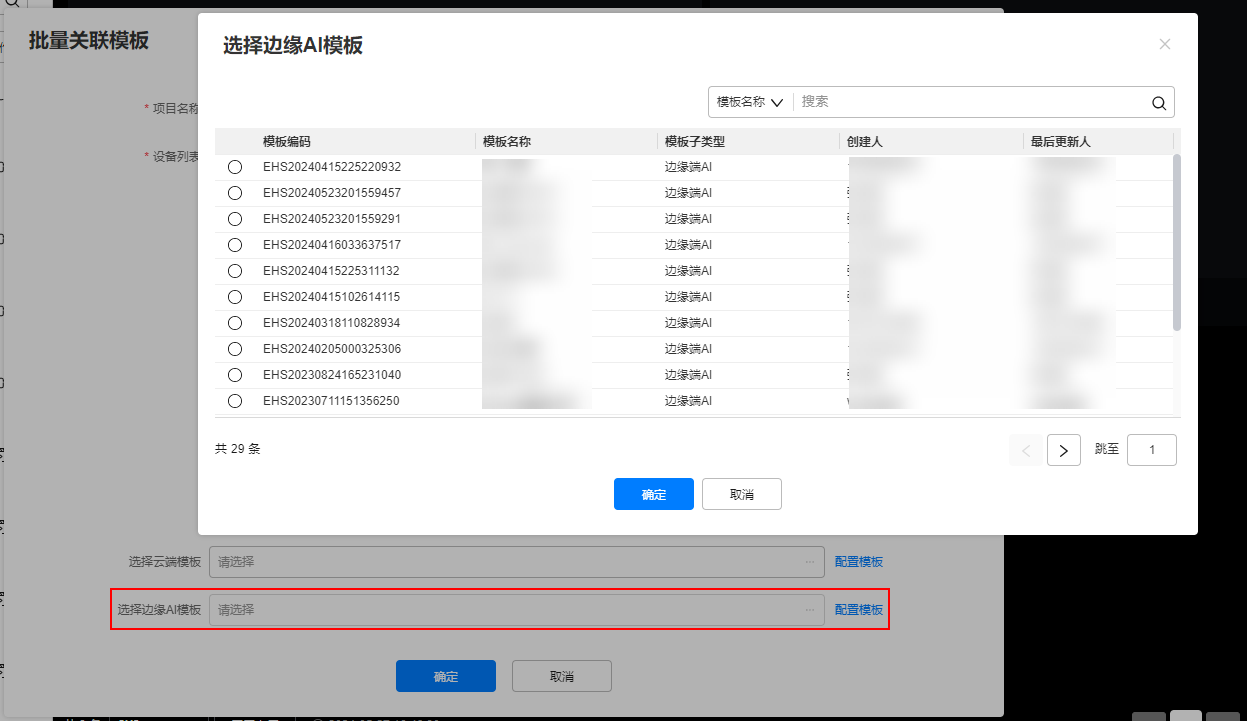1247x721 pixels.
Task: Click the 模板名称 column header
Action: 507,141
